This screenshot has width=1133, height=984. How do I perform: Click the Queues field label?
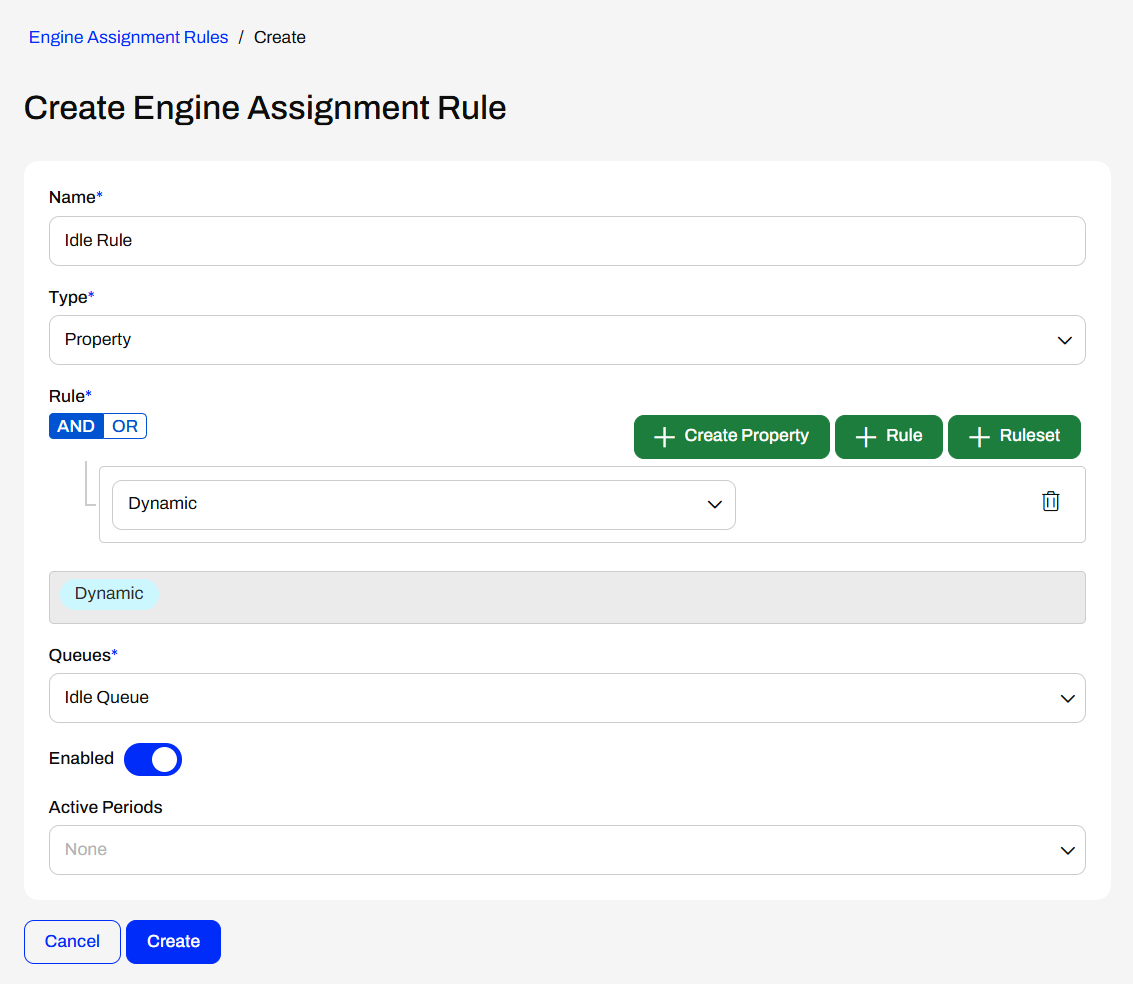click(83, 655)
